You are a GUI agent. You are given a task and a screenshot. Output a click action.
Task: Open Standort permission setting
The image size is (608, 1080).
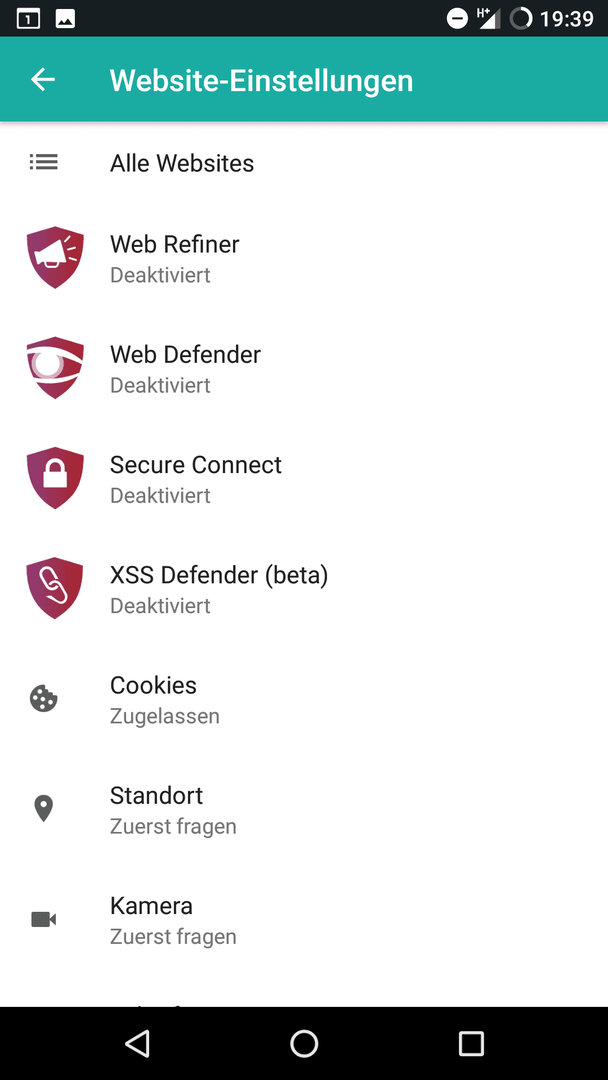click(x=304, y=809)
